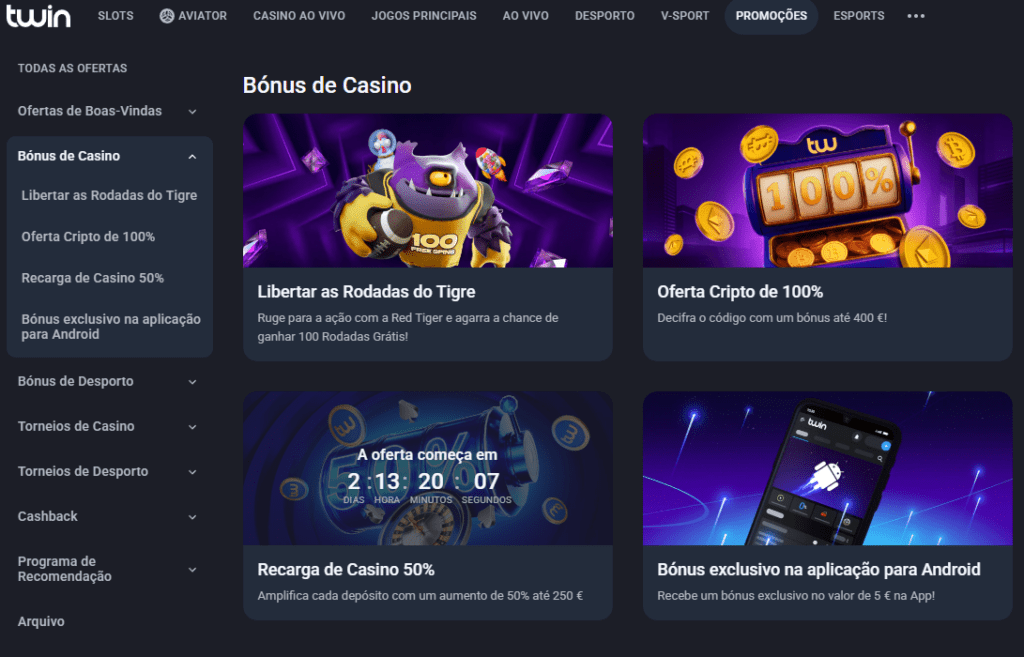The height and width of the screenshot is (657, 1024).
Task: Open the three-dots more menu
Action: pyautogui.click(x=916, y=16)
